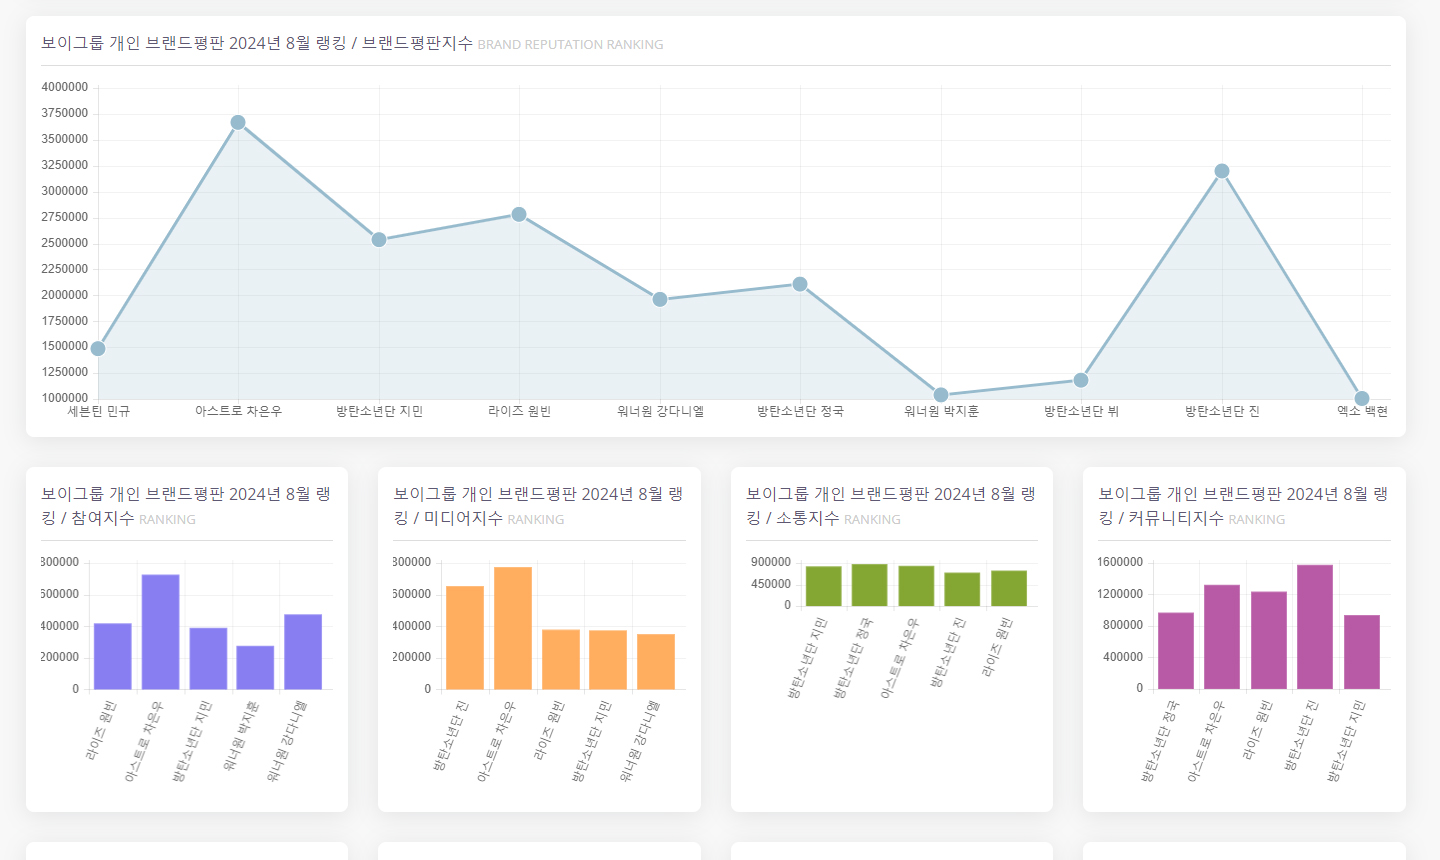Click the 워너원 강다니엘 point on the line chart
The image size is (1440, 860).
[660, 300]
